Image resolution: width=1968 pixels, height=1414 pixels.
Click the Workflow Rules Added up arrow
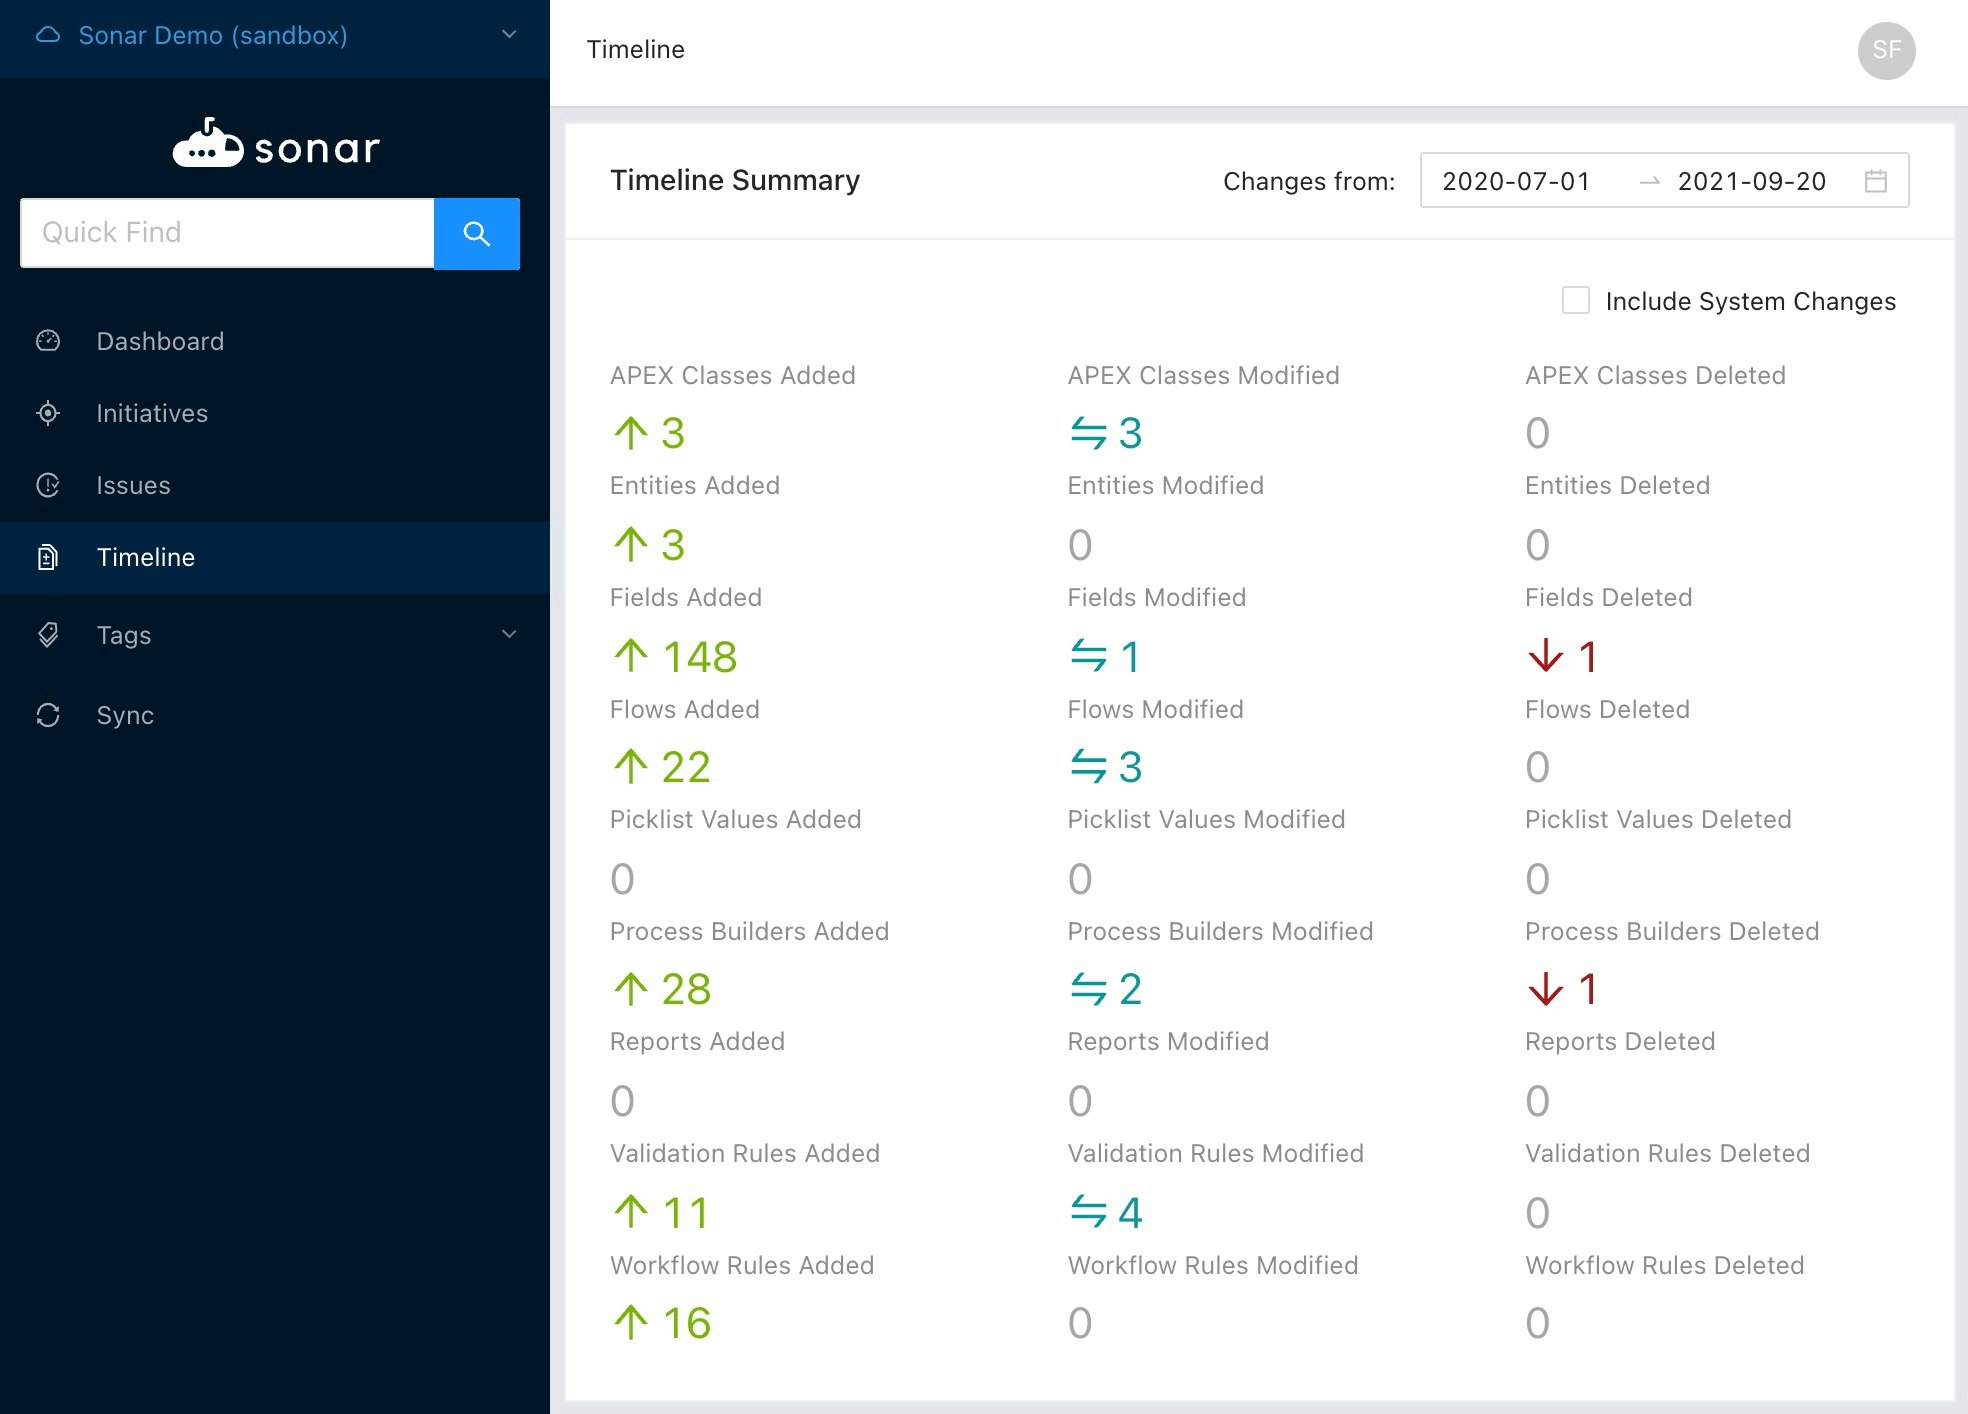631,1322
